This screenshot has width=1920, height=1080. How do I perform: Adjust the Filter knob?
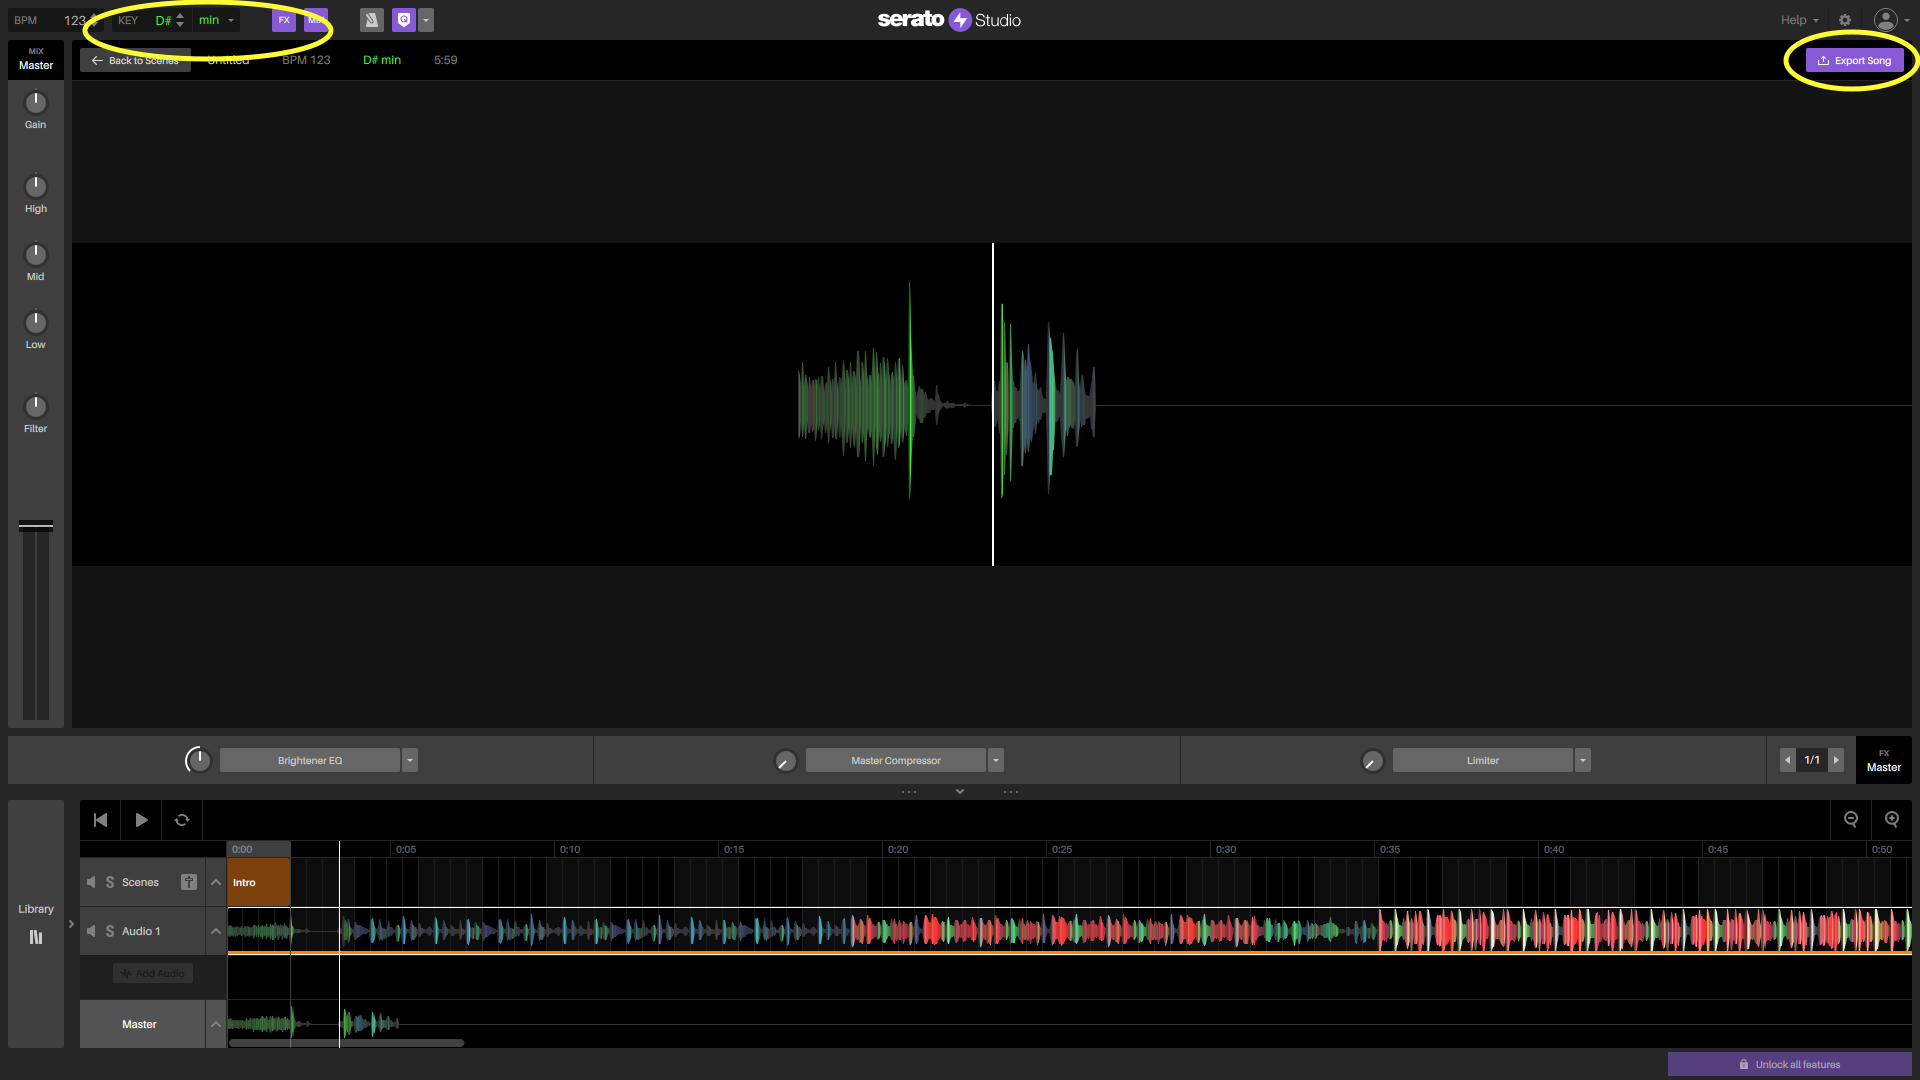click(36, 406)
